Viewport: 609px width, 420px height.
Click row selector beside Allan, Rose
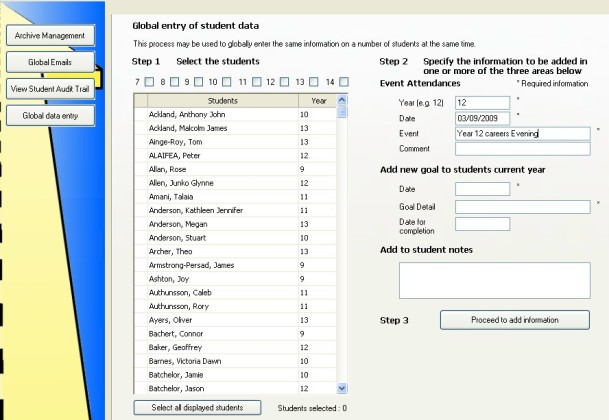141,169
